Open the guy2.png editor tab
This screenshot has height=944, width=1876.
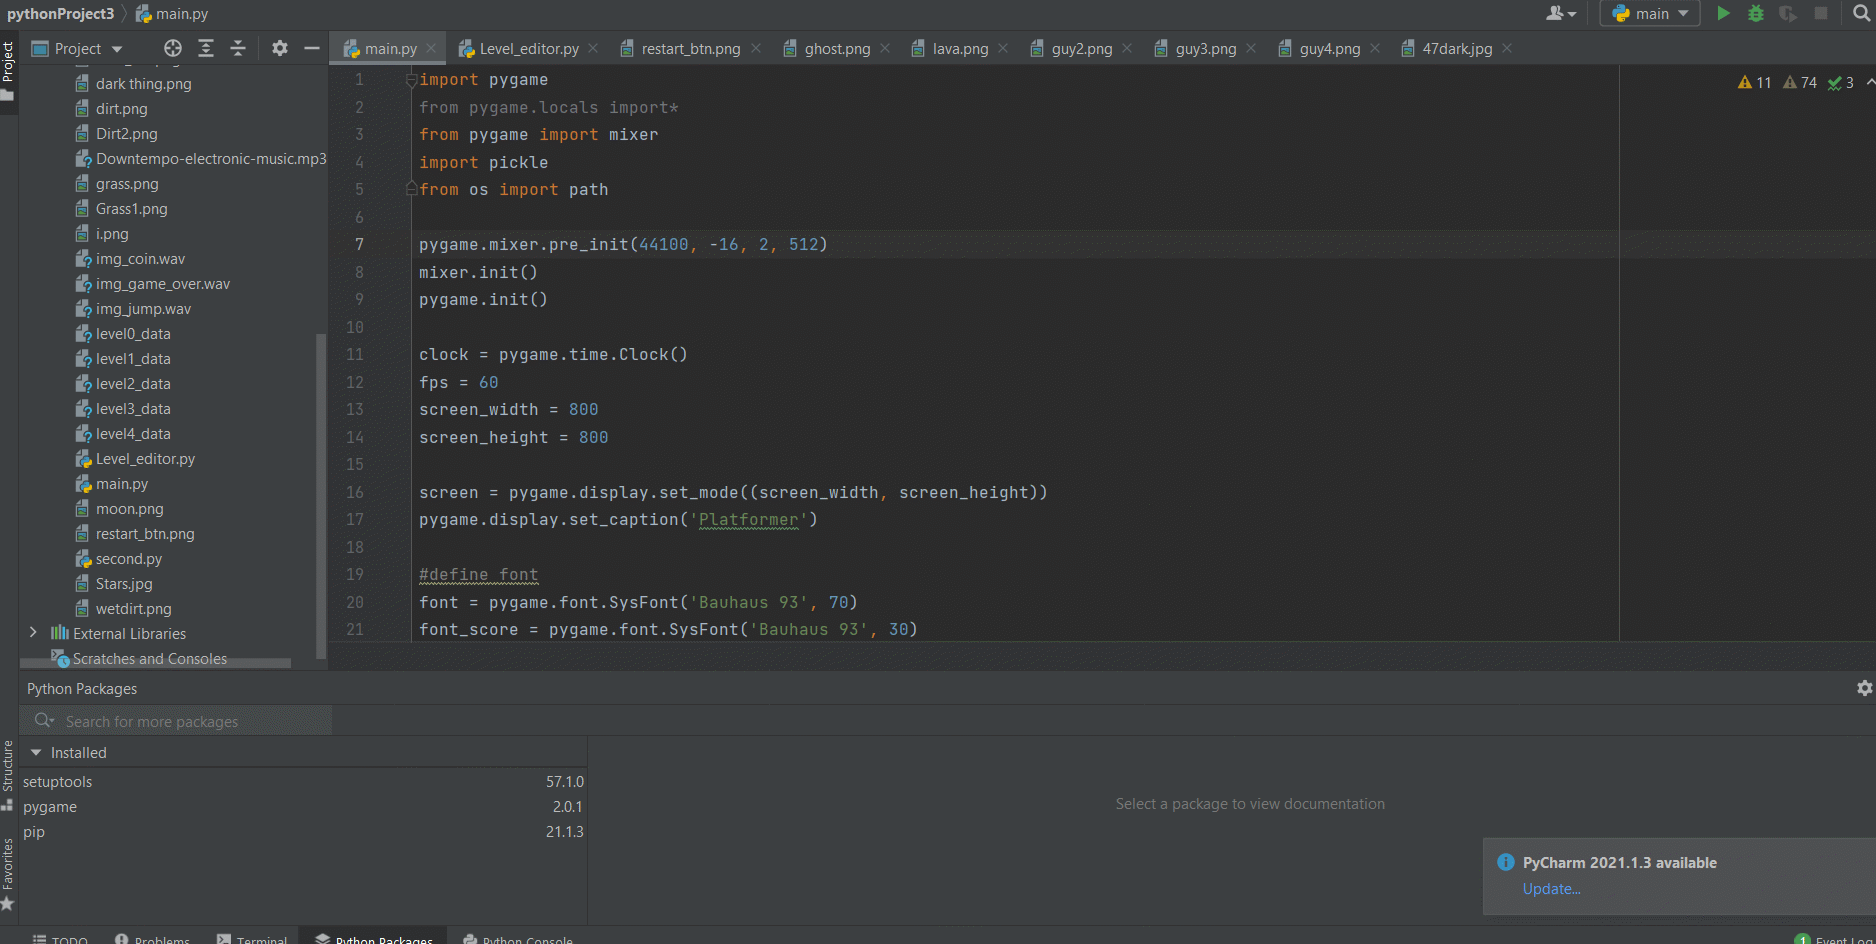click(1081, 48)
